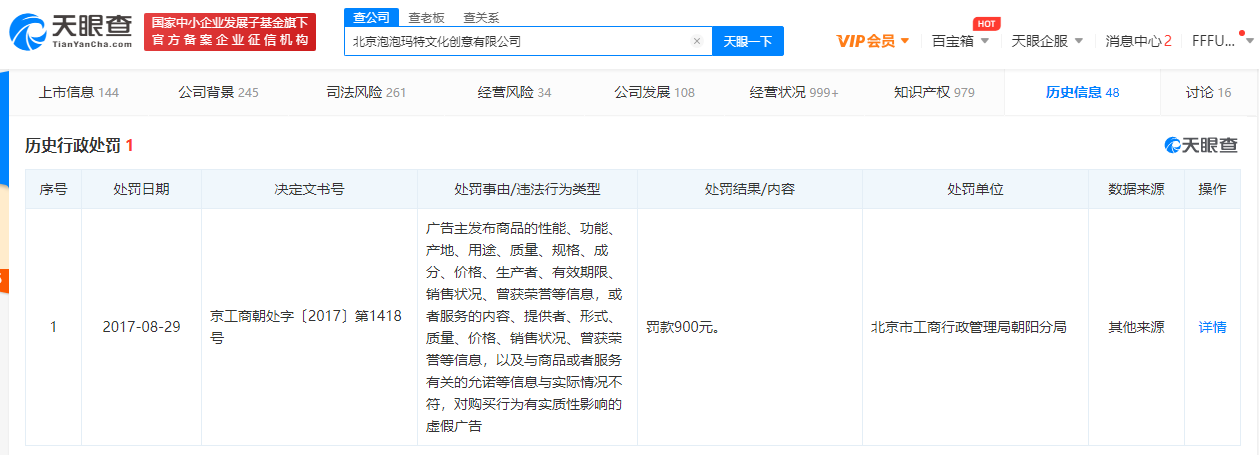Screen dimensions: 1259x455
Task: Select 北京市工商行政管理局朝阳分局 cell
Action: (x=975, y=327)
